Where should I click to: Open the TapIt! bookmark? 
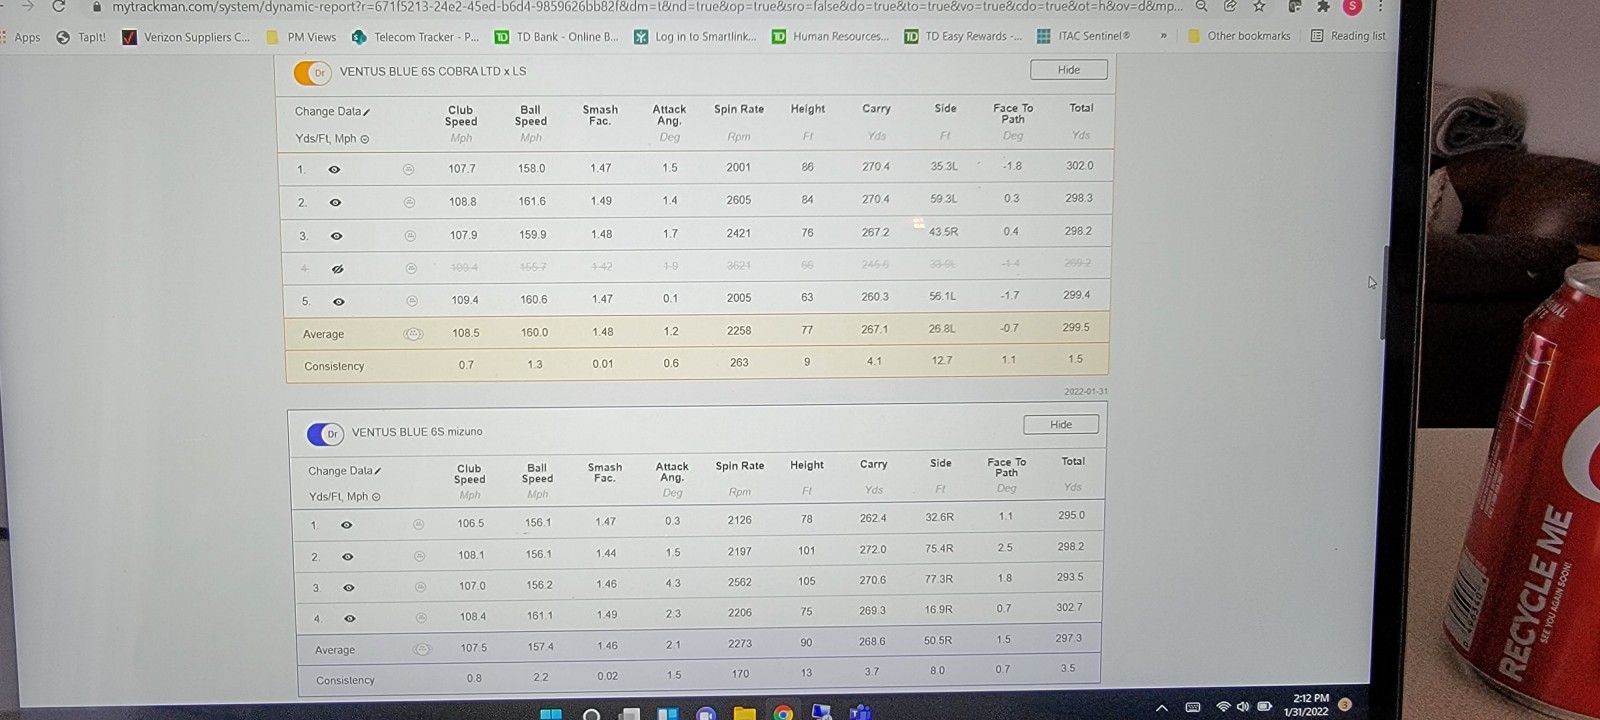click(81, 37)
